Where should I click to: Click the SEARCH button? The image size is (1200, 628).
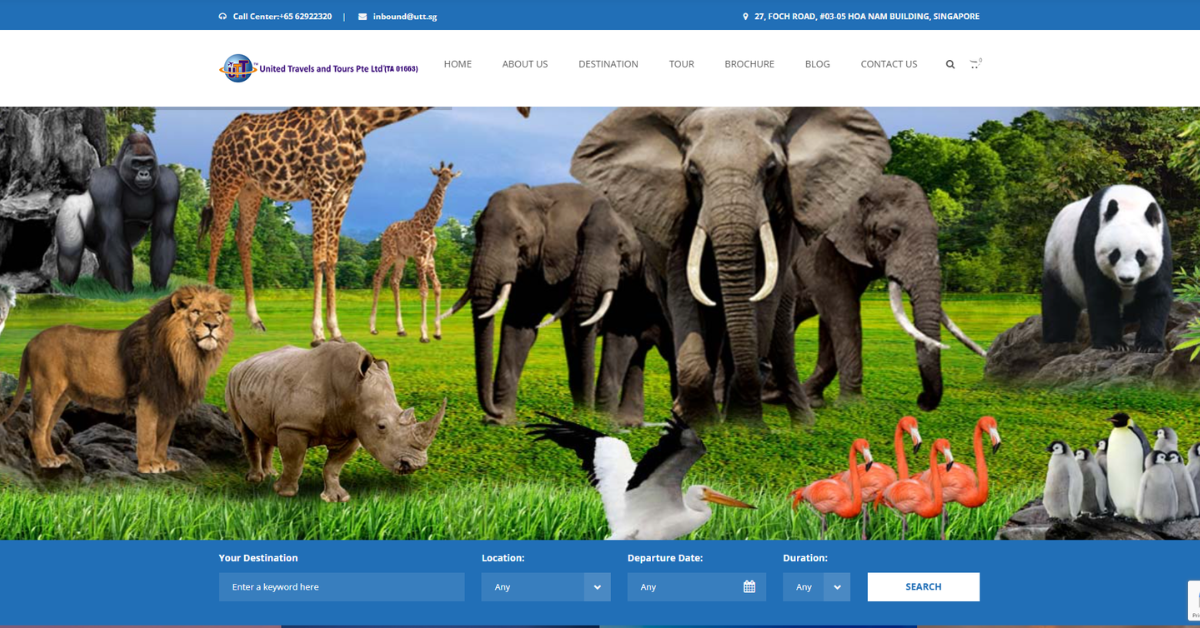click(x=923, y=587)
